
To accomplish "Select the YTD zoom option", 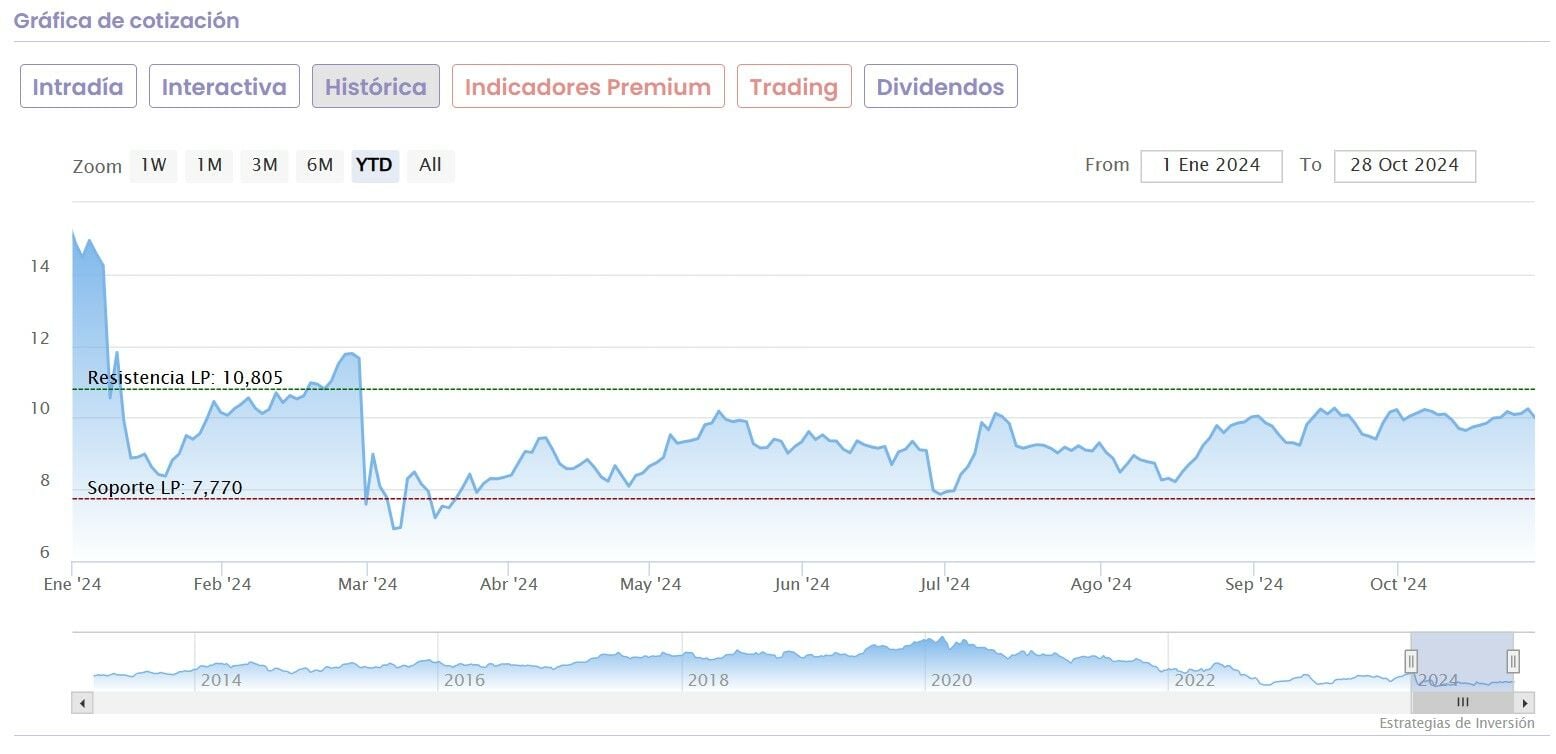I will [x=375, y=165].
